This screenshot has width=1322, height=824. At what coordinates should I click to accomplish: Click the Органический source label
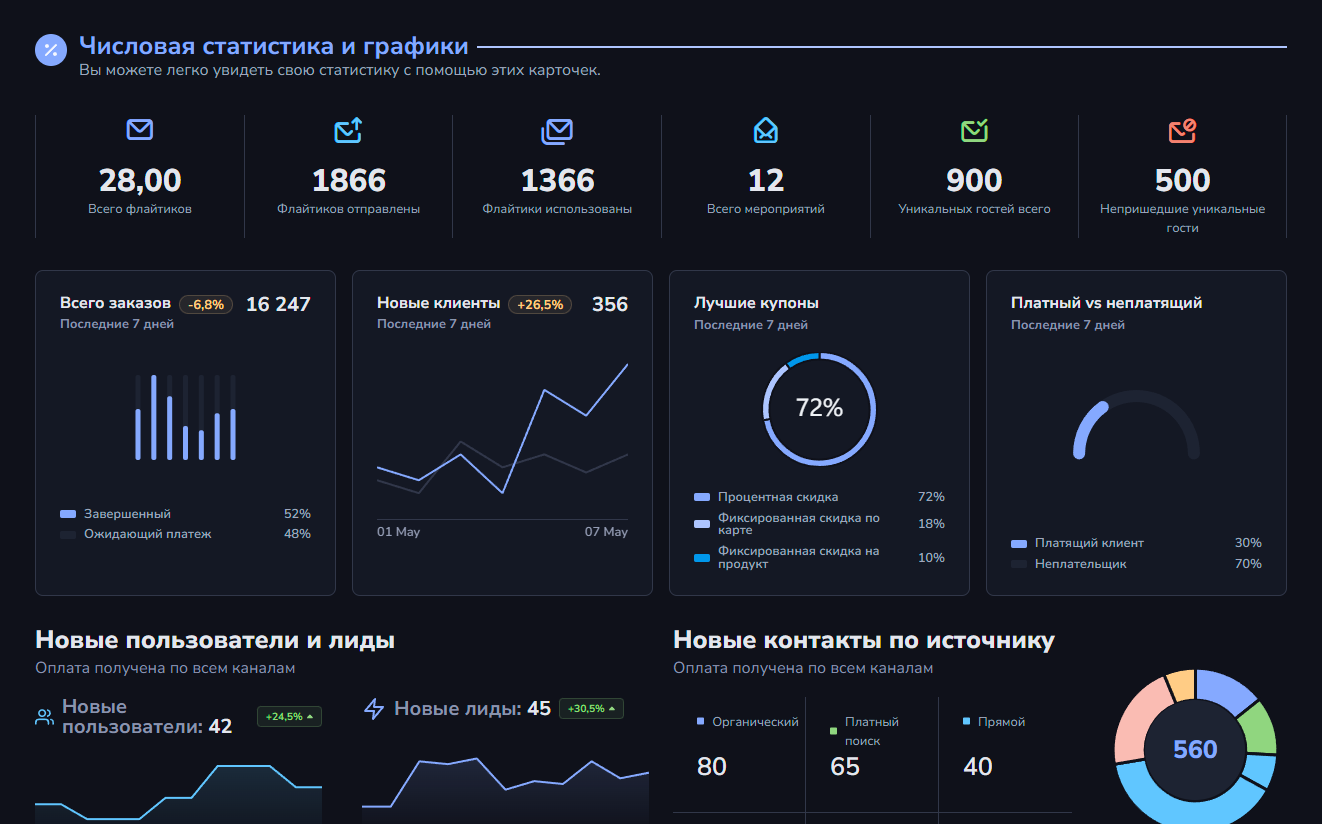pos(754,722)
